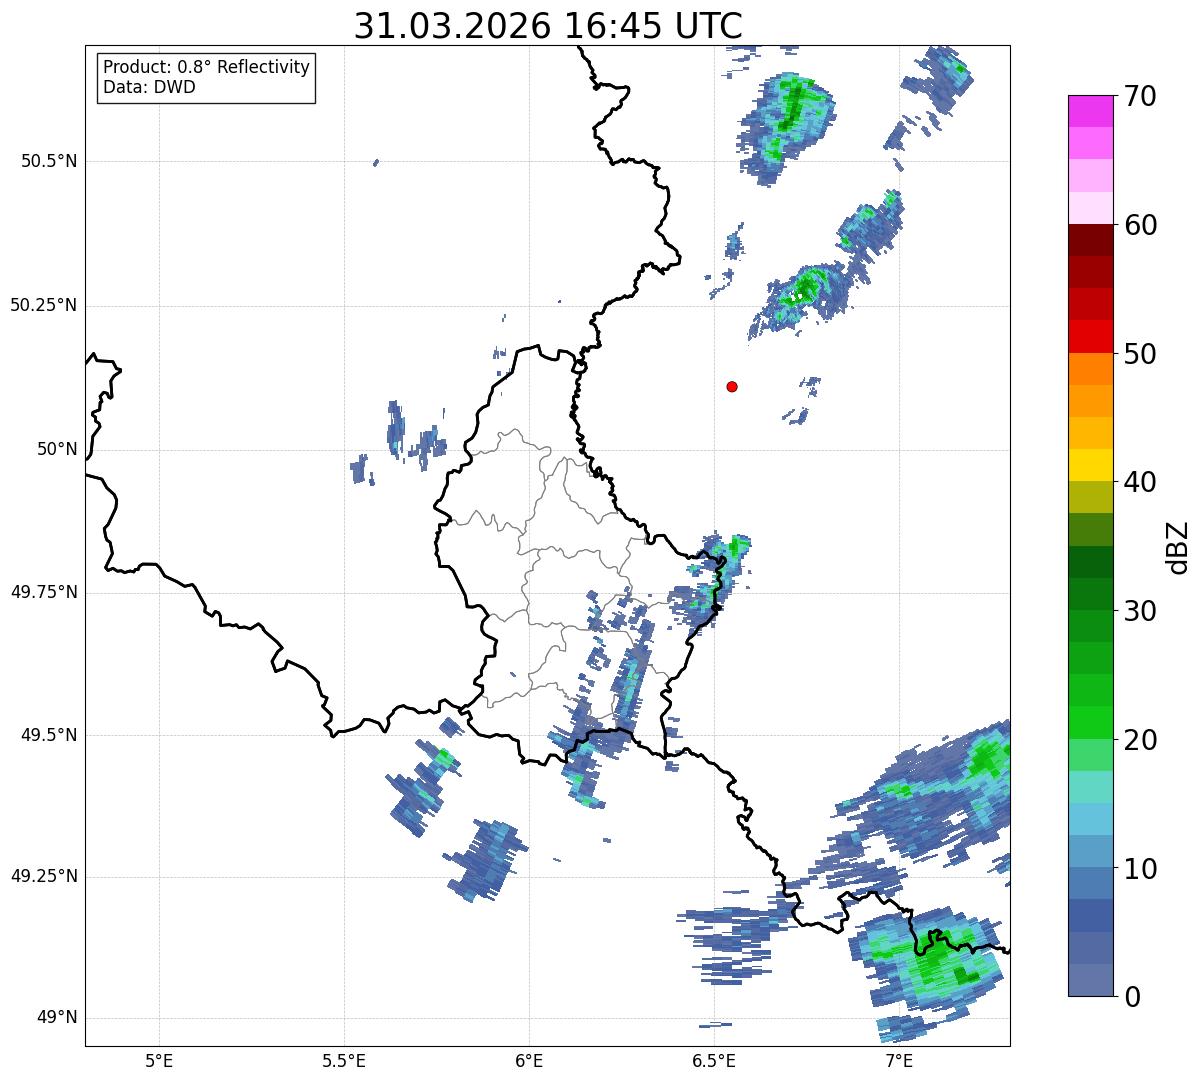The image size is (1202, 1081).
Task: Click the 5°E longitude label
Action: 159,1060
